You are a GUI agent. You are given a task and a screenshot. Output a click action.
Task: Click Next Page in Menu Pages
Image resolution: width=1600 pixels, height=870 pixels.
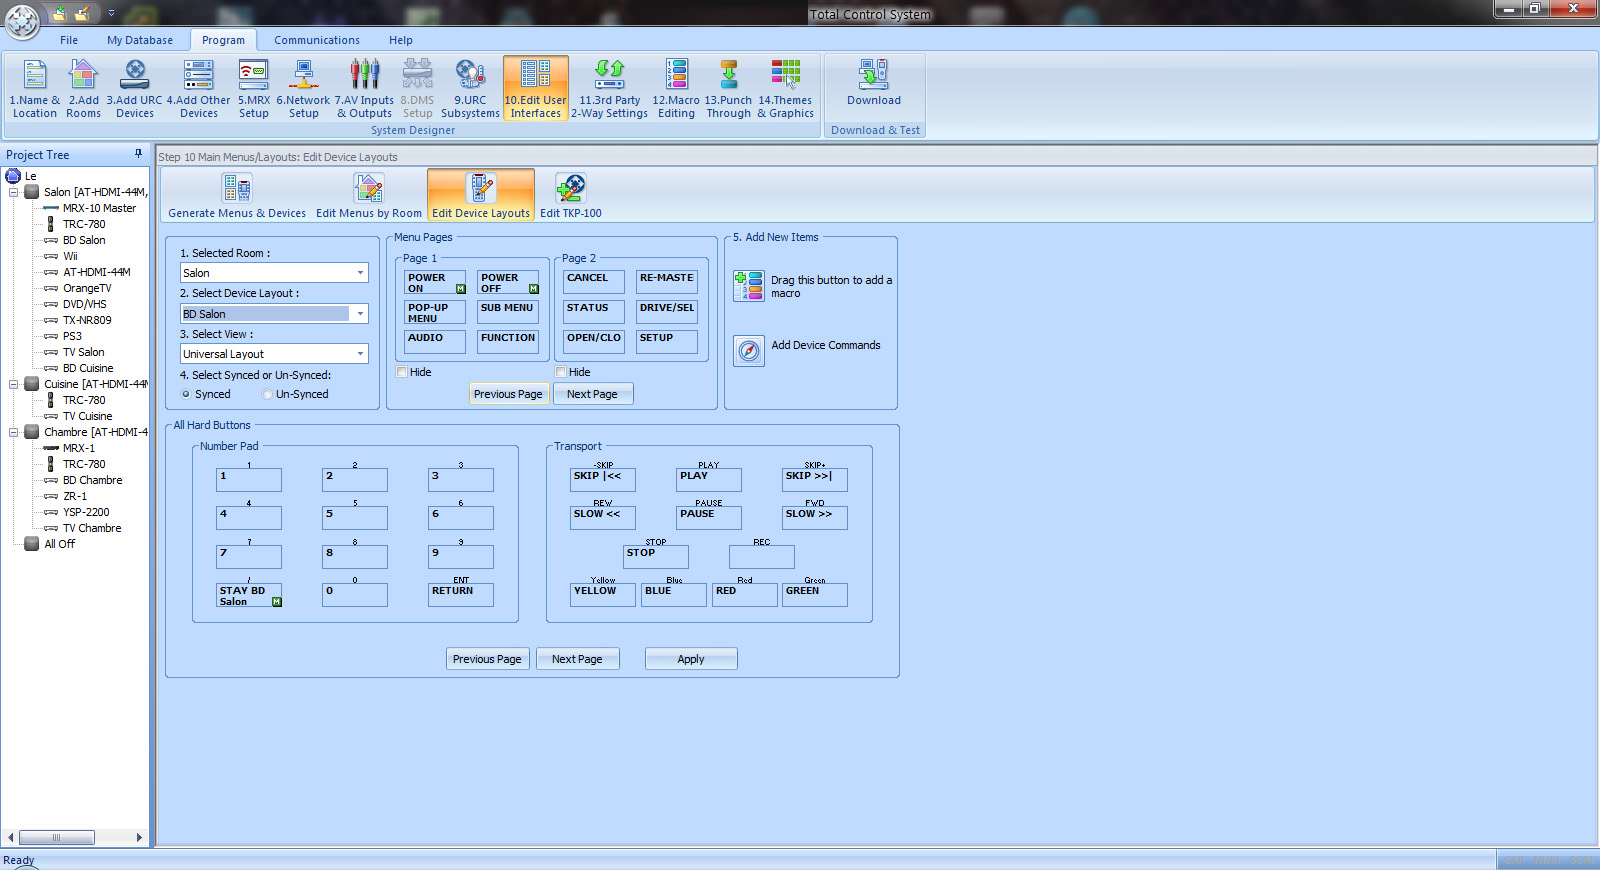click(x=592, y=394)
